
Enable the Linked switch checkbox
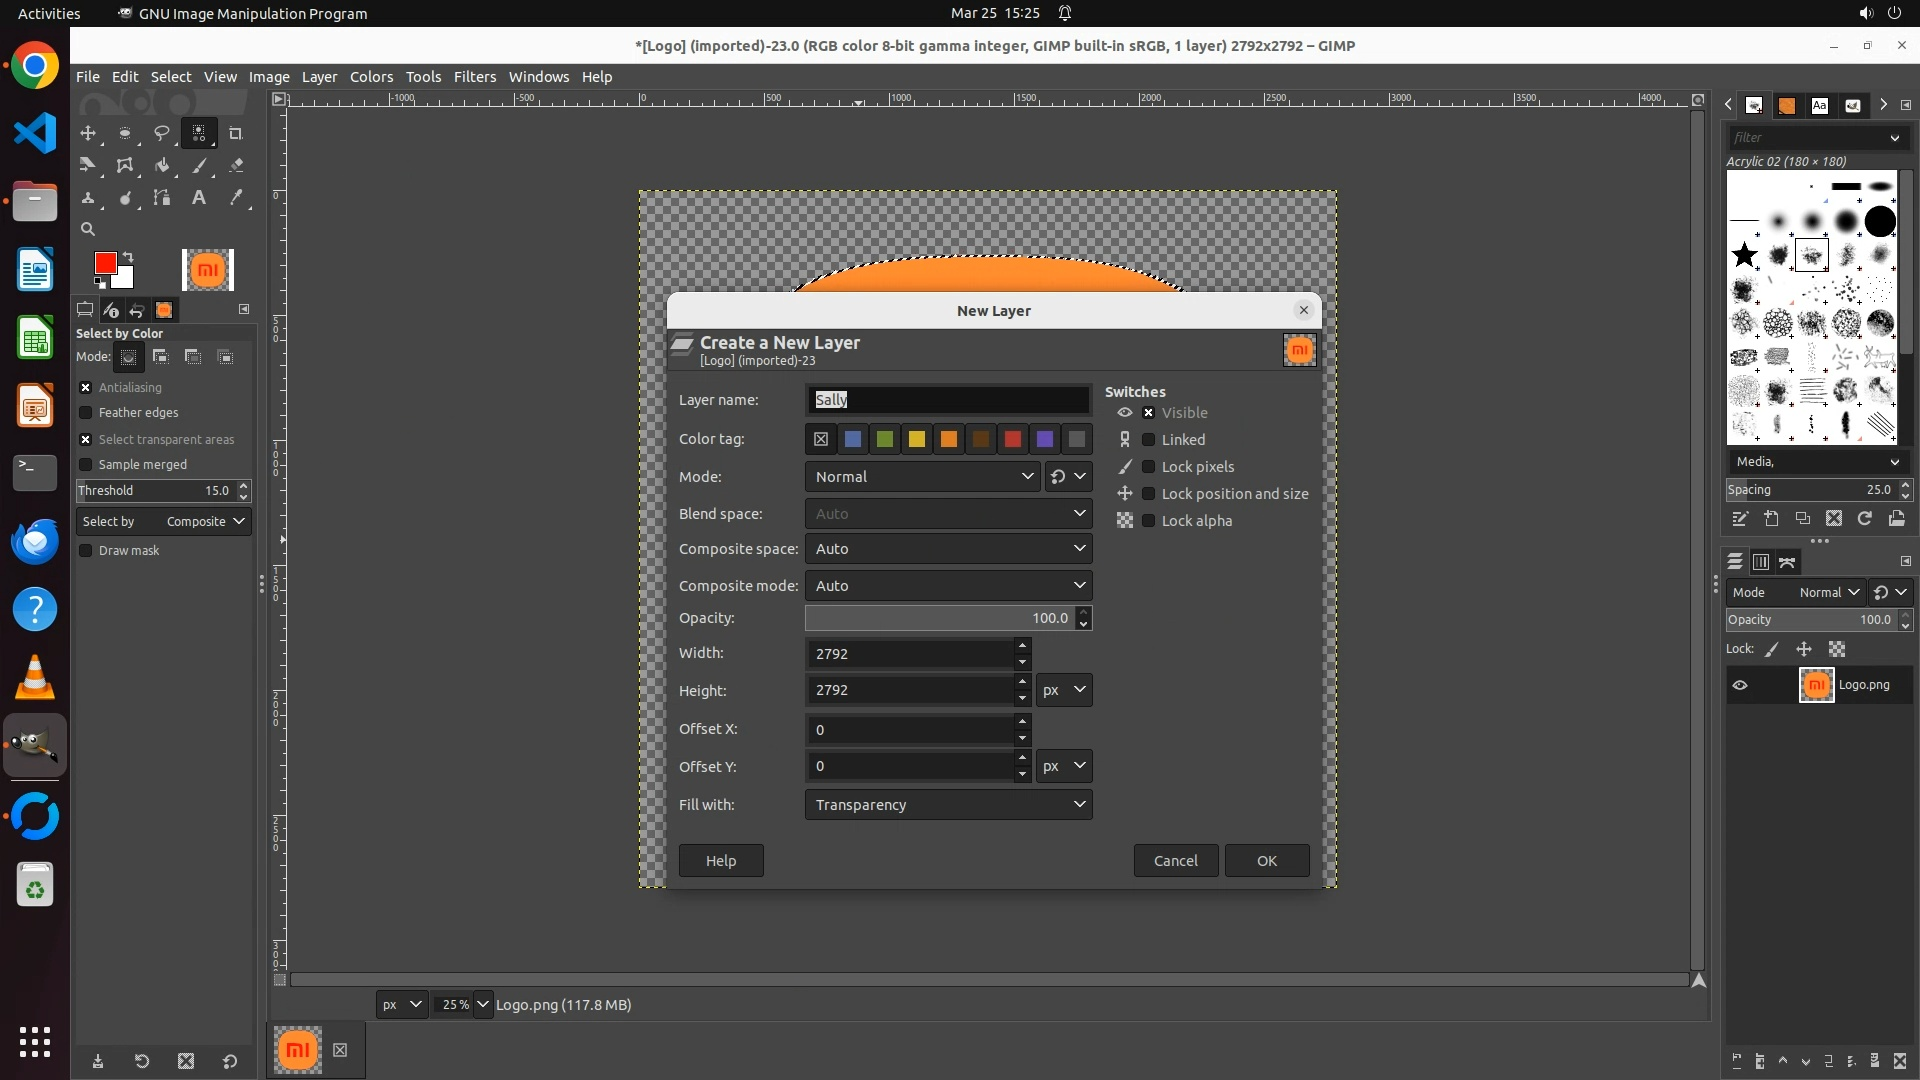[x=1149, y=440]
